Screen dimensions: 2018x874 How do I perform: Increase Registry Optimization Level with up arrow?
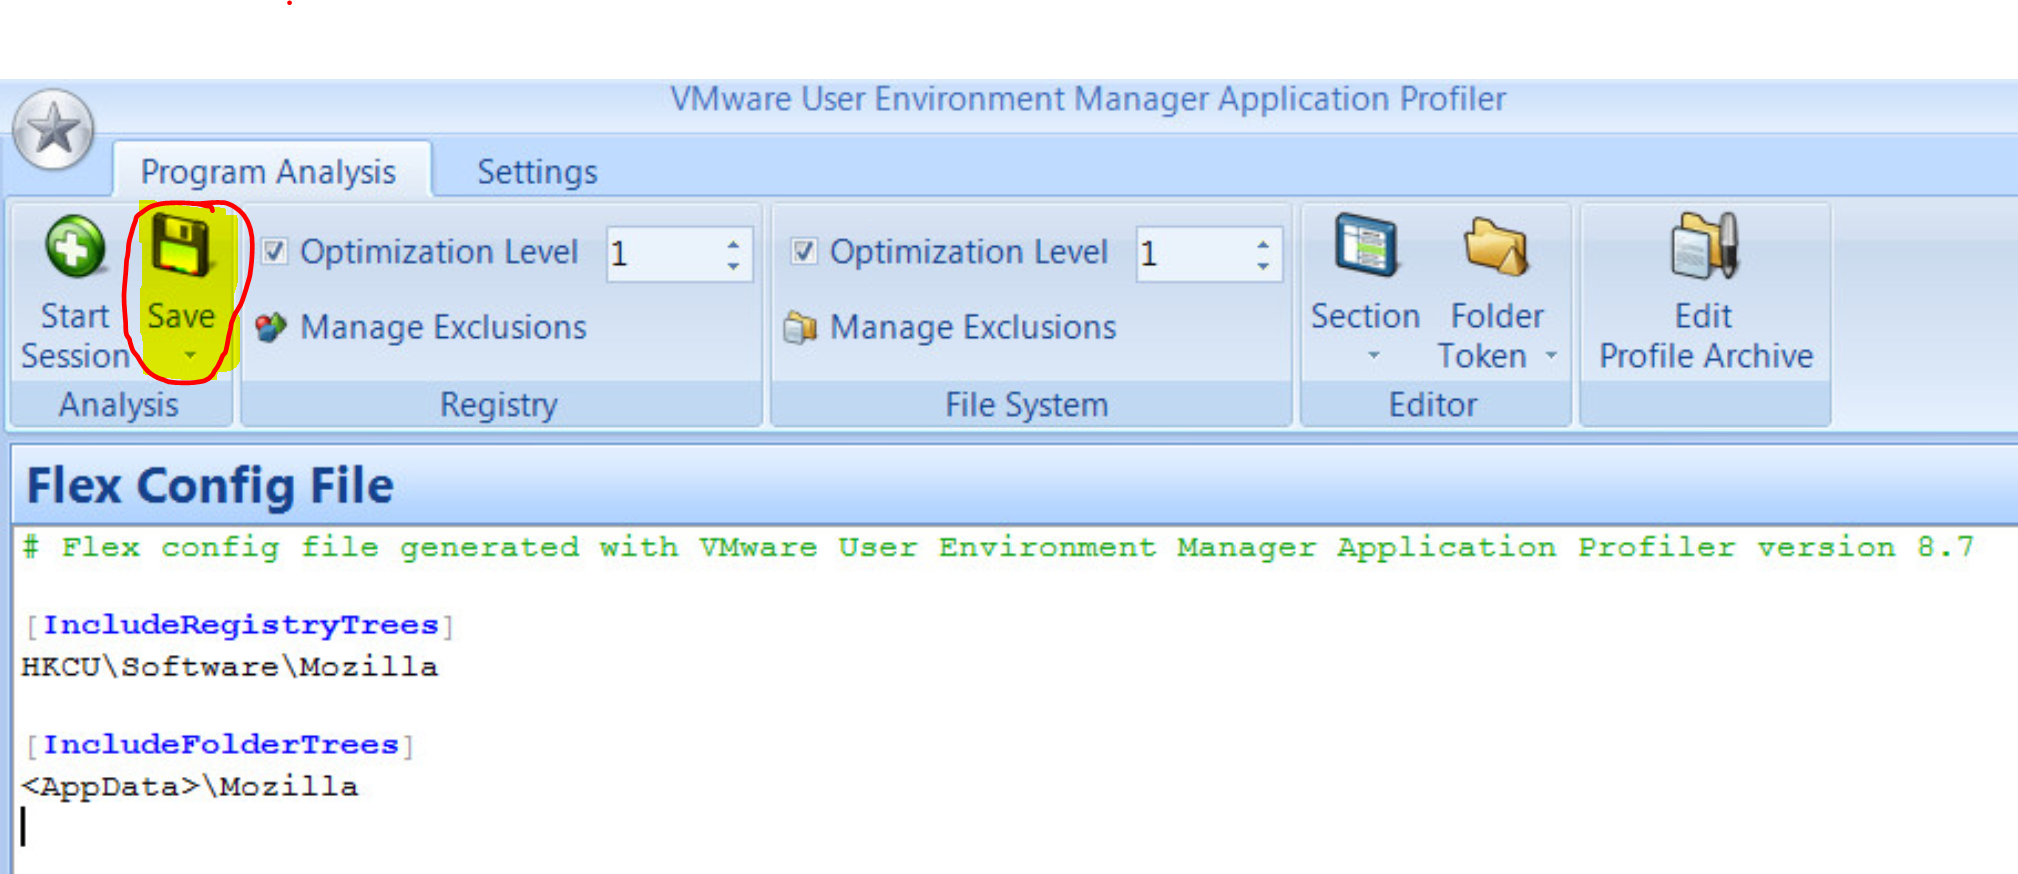point(734,242)
